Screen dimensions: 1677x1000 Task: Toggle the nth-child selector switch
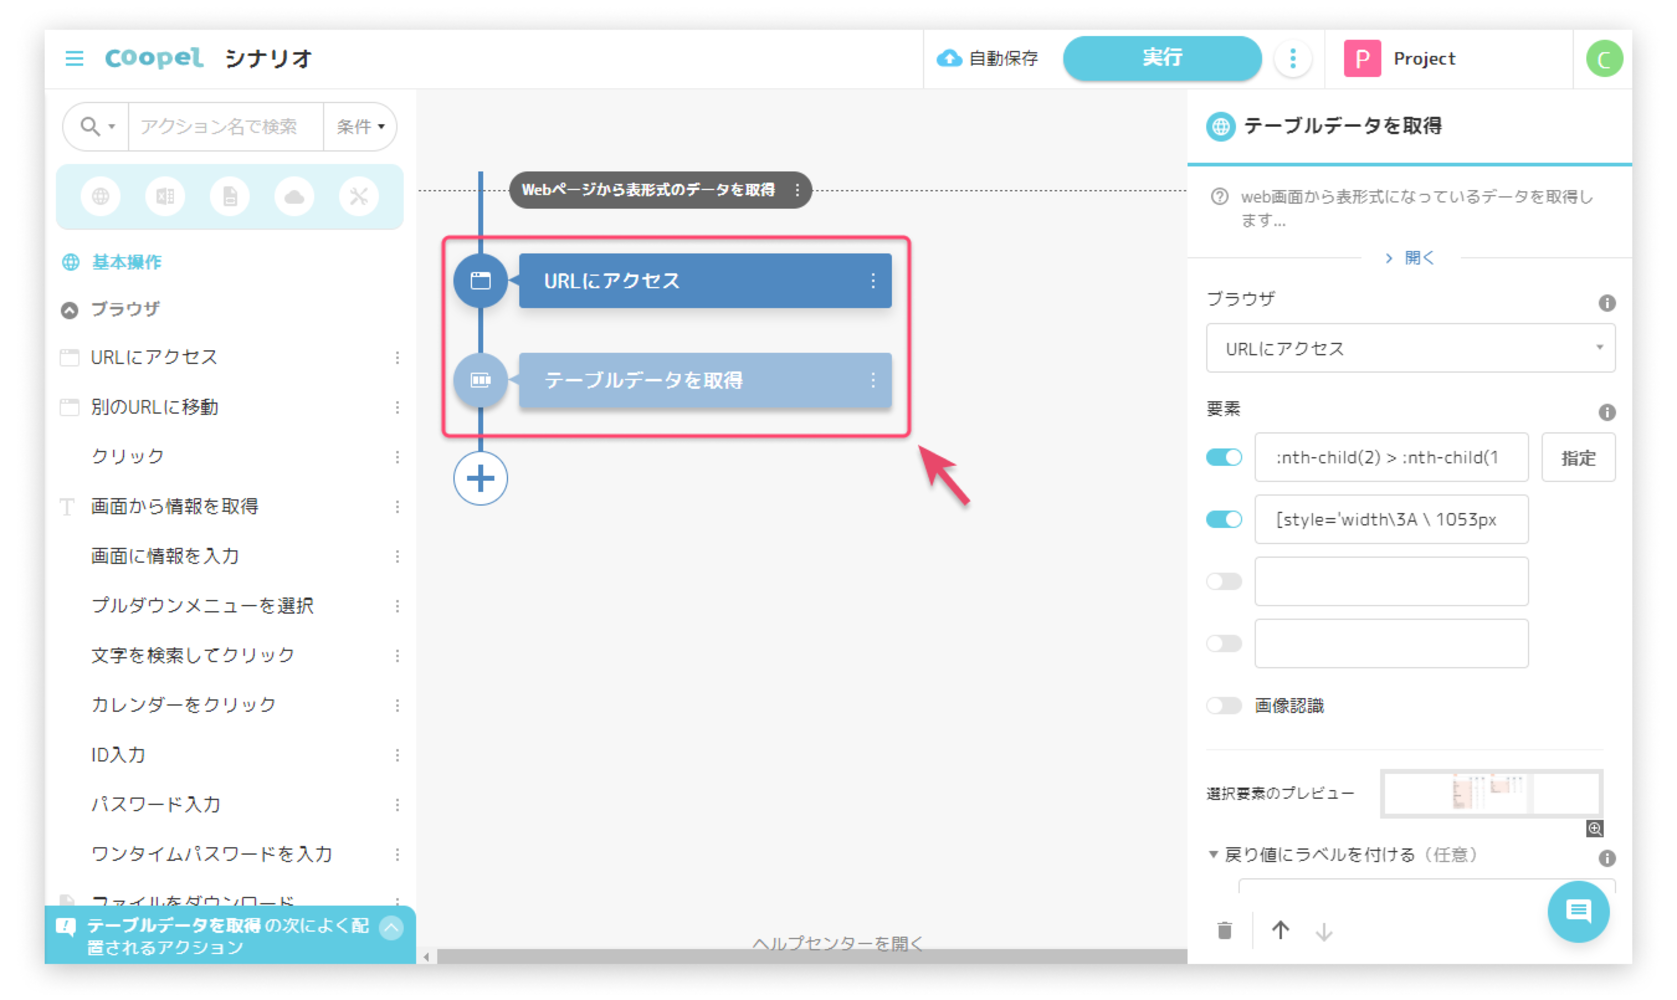pyautogui.click(x=1224, y=457)
